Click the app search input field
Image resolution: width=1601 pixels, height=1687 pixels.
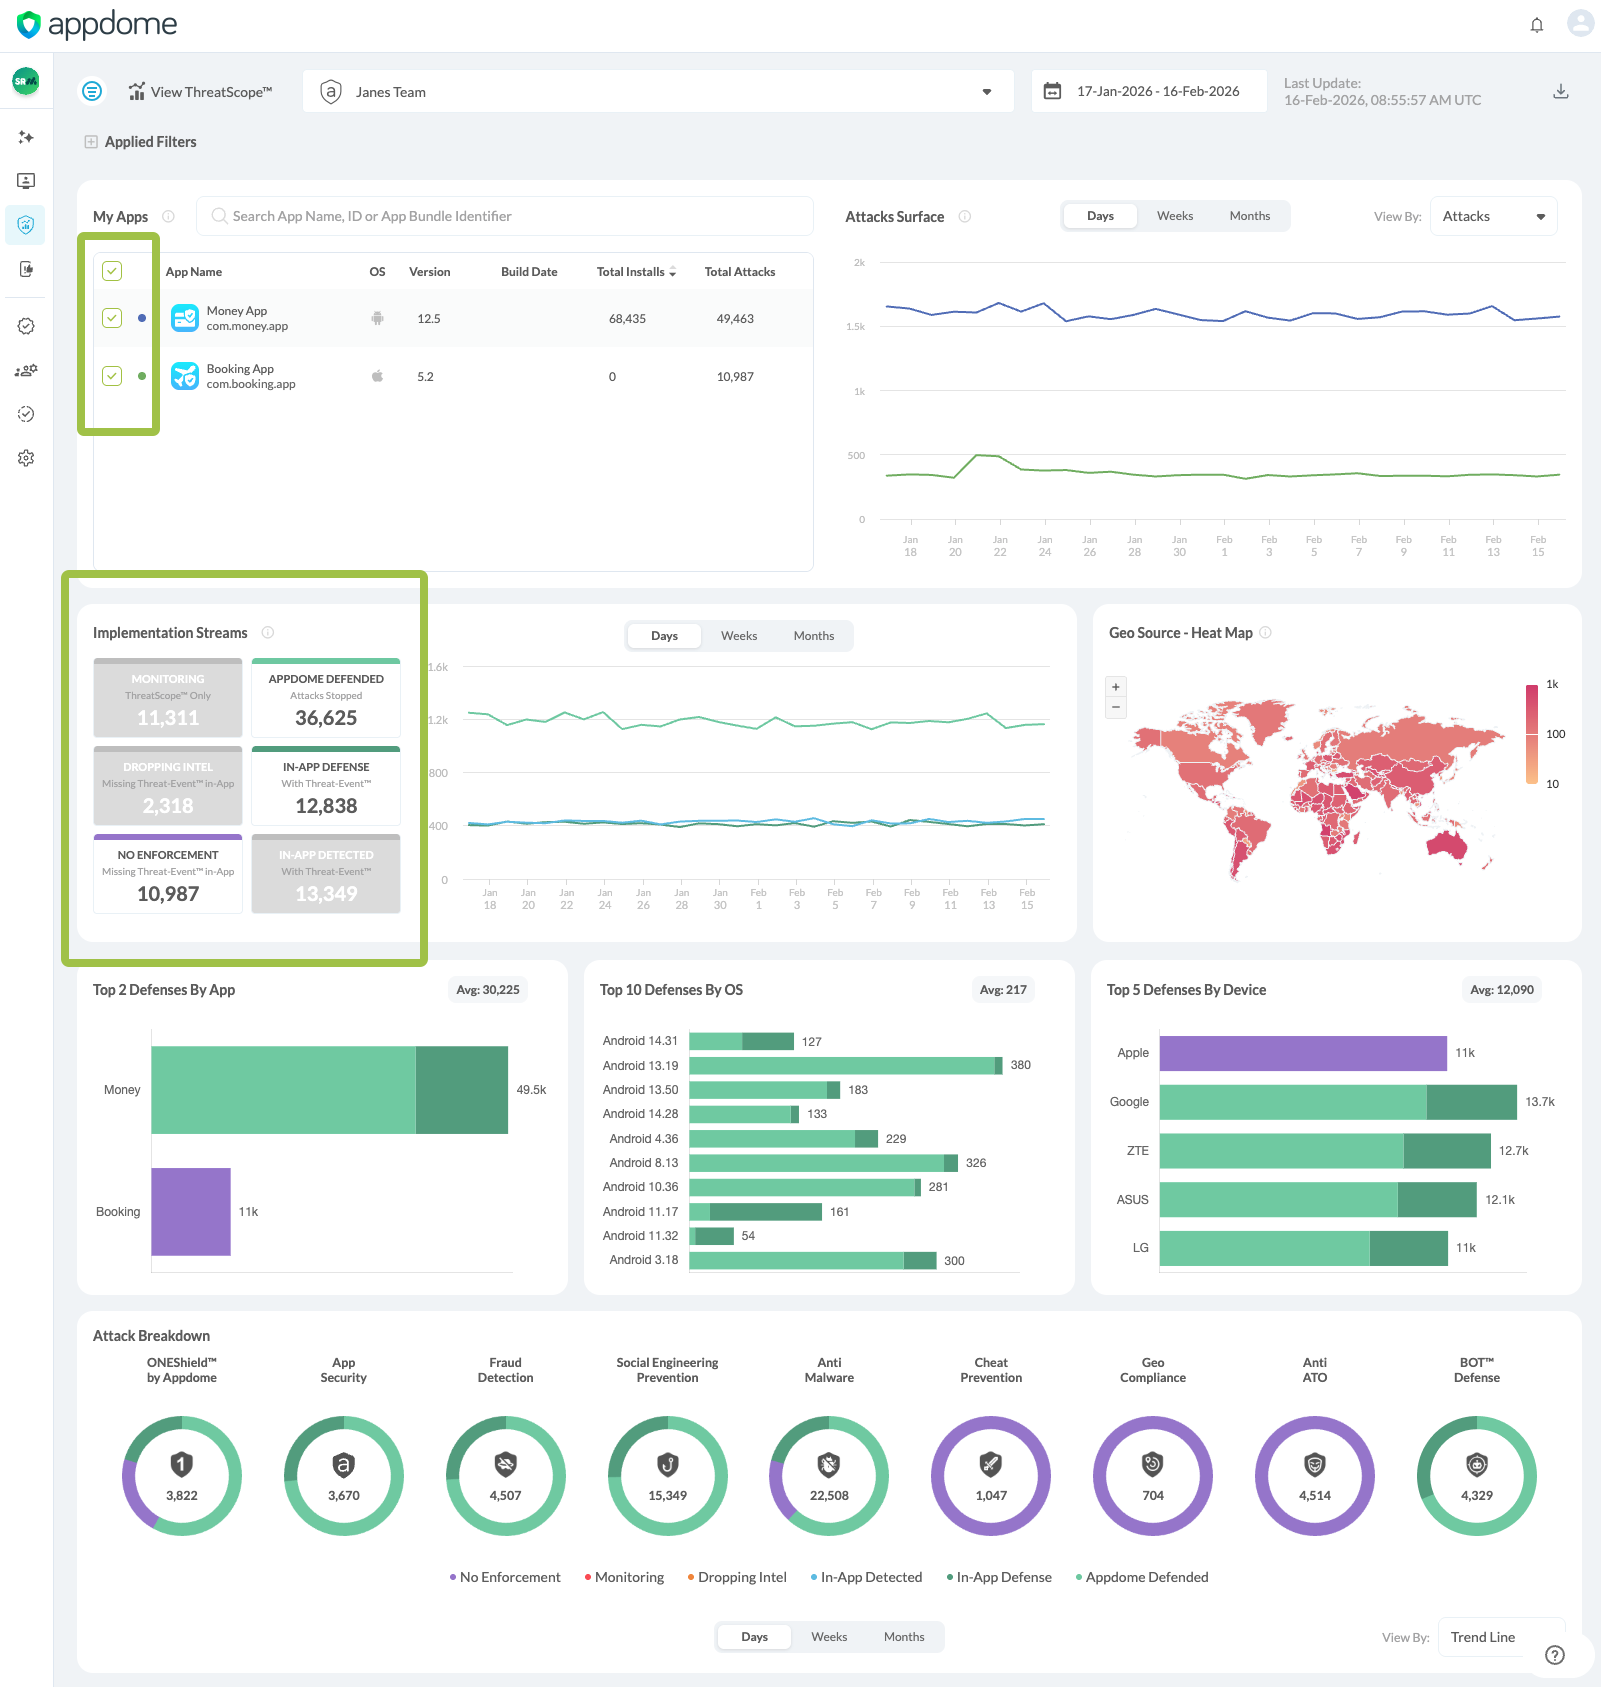point(505,217)
